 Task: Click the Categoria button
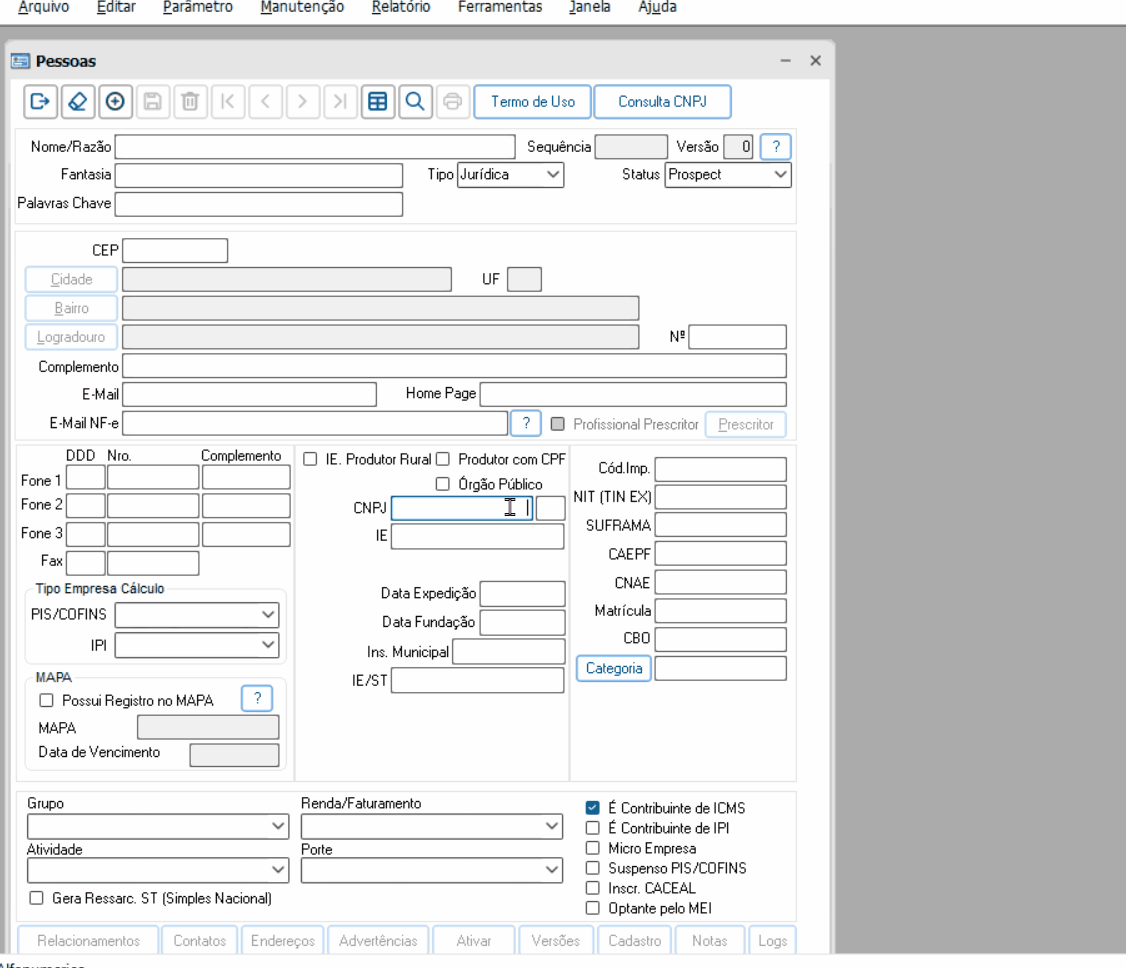pyautogui.click(x=614, y=668)
